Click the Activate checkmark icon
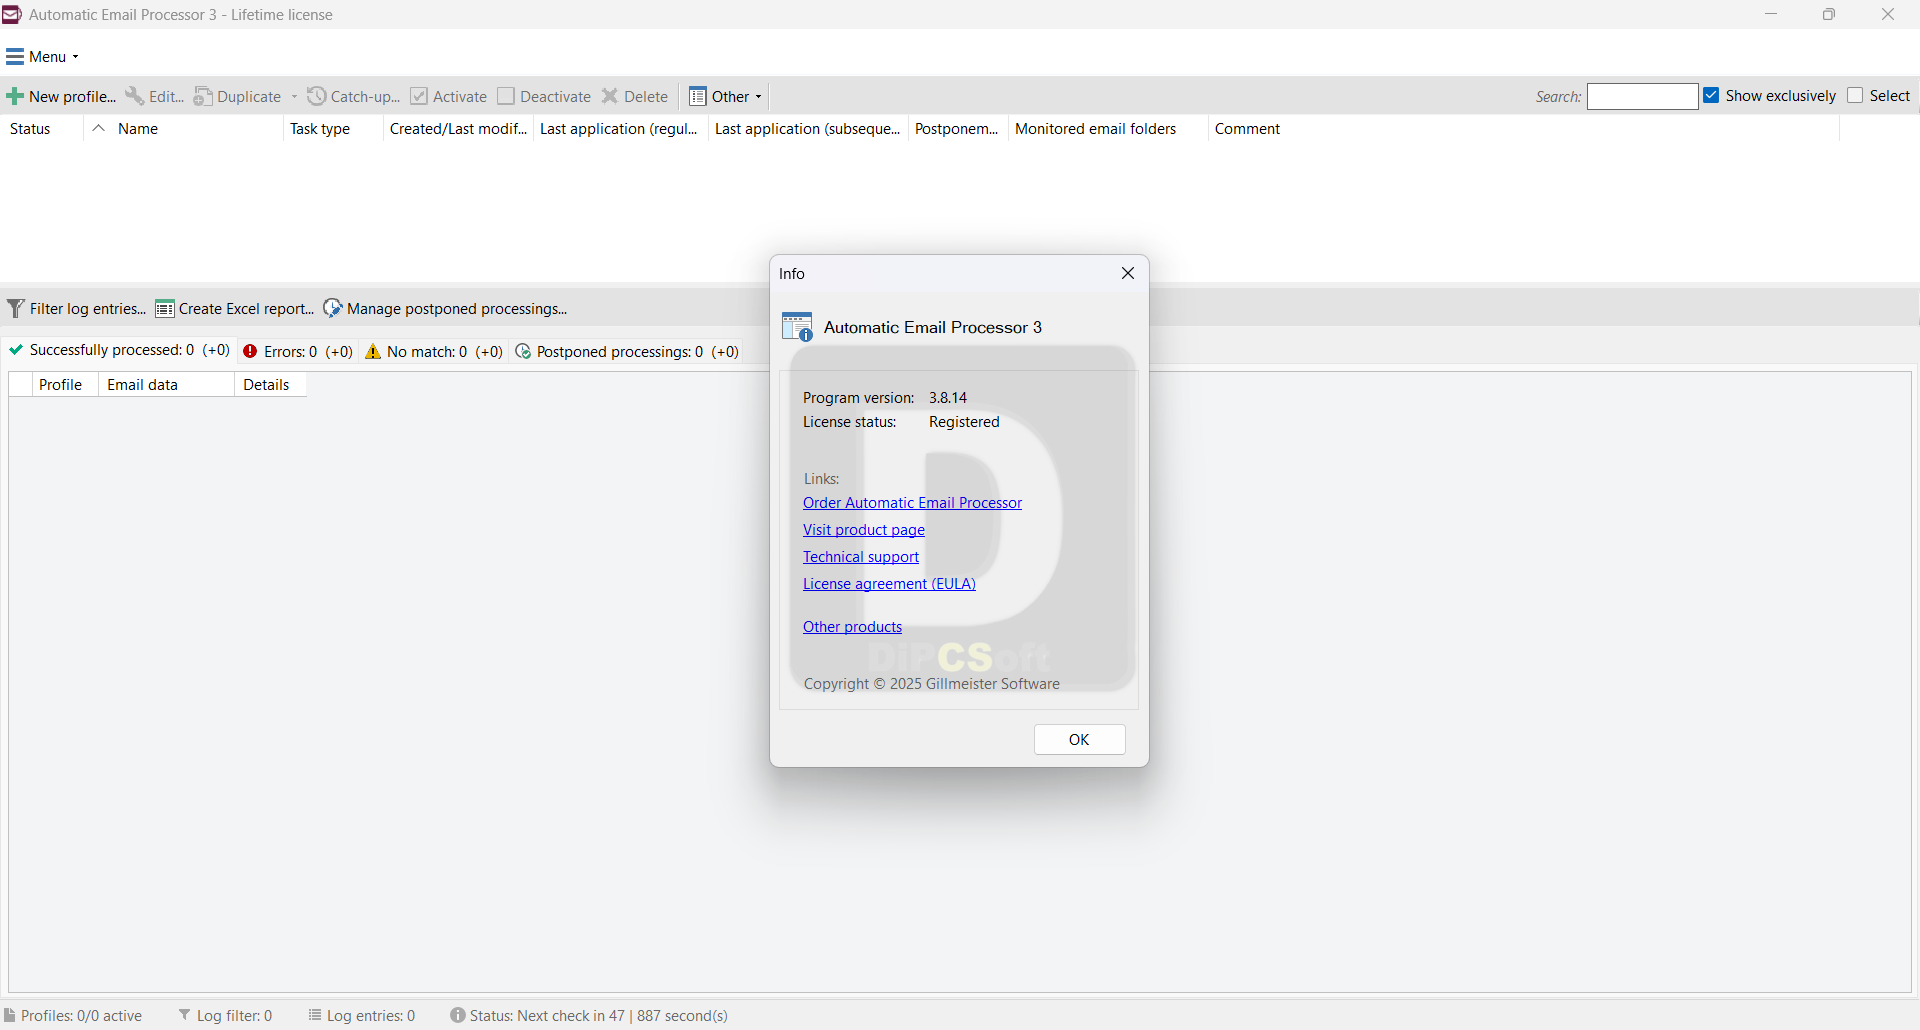Viewport: 1920px width, 1030px height. tap(419, 96)
